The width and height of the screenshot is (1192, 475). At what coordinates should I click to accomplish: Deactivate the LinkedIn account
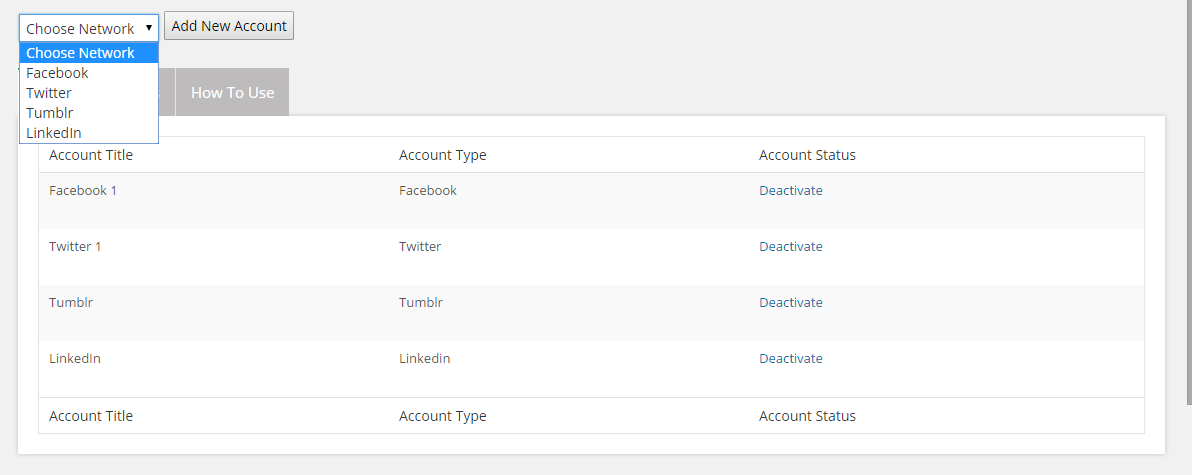[x=790, y=358]
